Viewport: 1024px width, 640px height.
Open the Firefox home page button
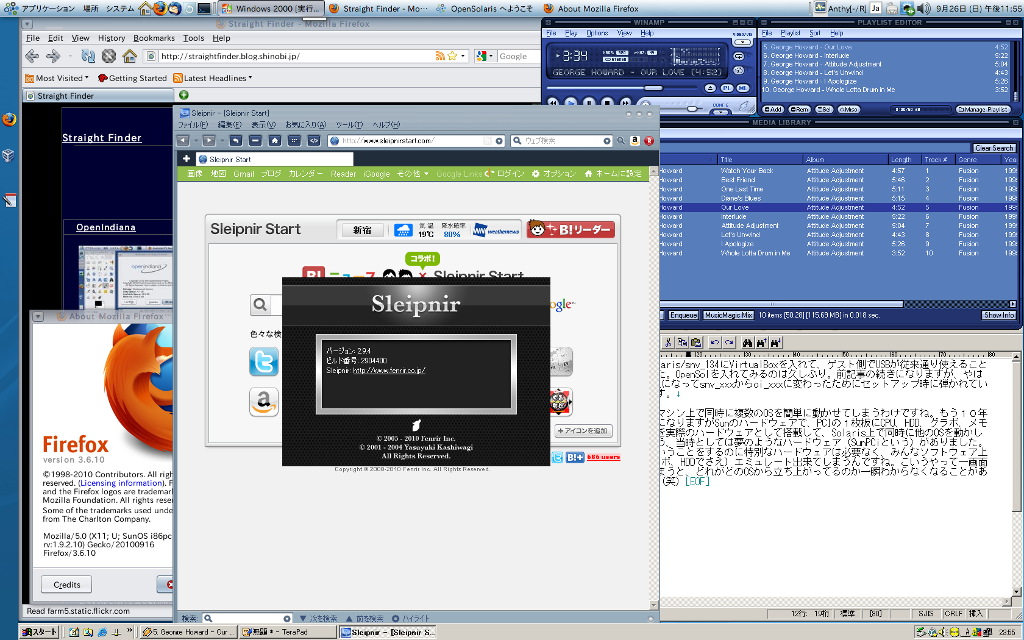point(129,56)
